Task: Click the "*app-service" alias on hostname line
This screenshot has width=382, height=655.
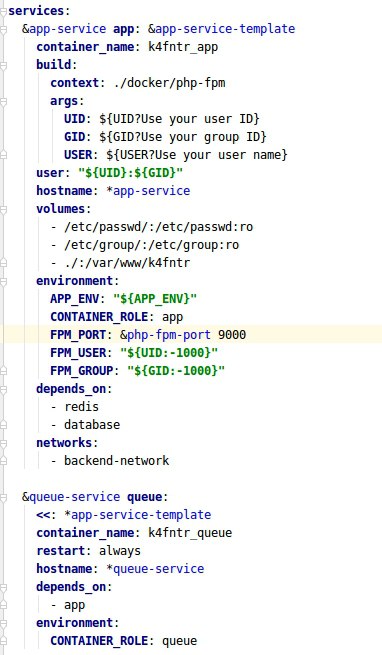Action: (x=148, y=191)
